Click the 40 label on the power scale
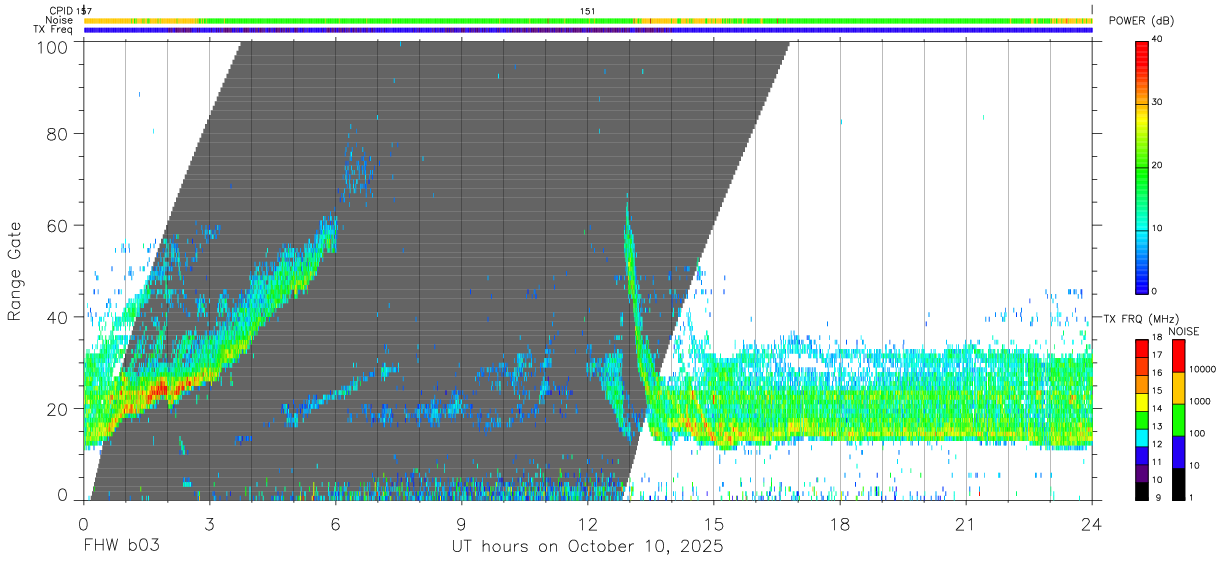The height and width of the screenshot is (567, 1228). click(1158, 40)
